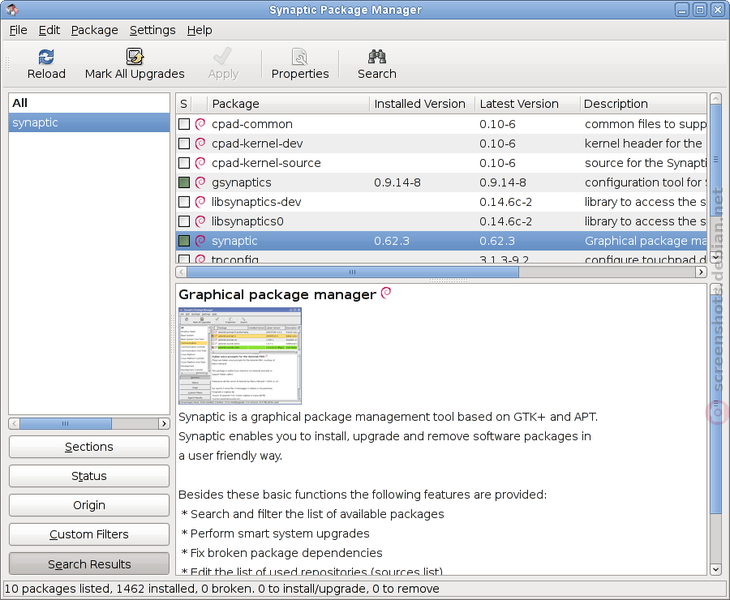730x600 pixels.
Task: Select the libsynaptics0 package name
Action: [247, 221]
